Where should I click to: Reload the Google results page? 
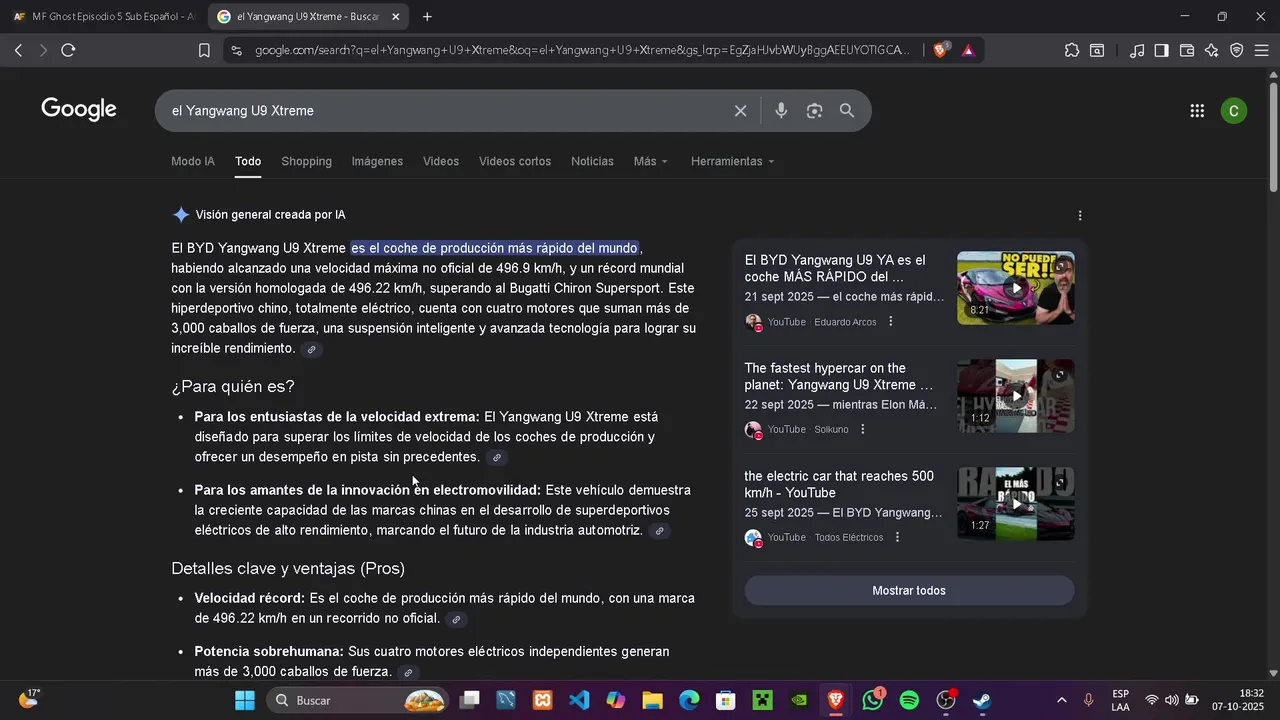click(x=68, y=50)
